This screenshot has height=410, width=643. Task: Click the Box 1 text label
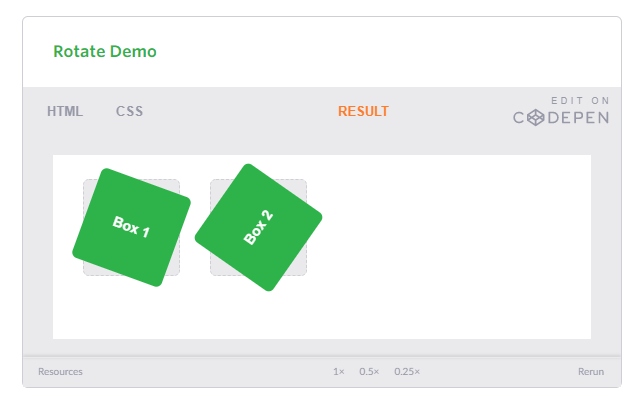[131, 227]
